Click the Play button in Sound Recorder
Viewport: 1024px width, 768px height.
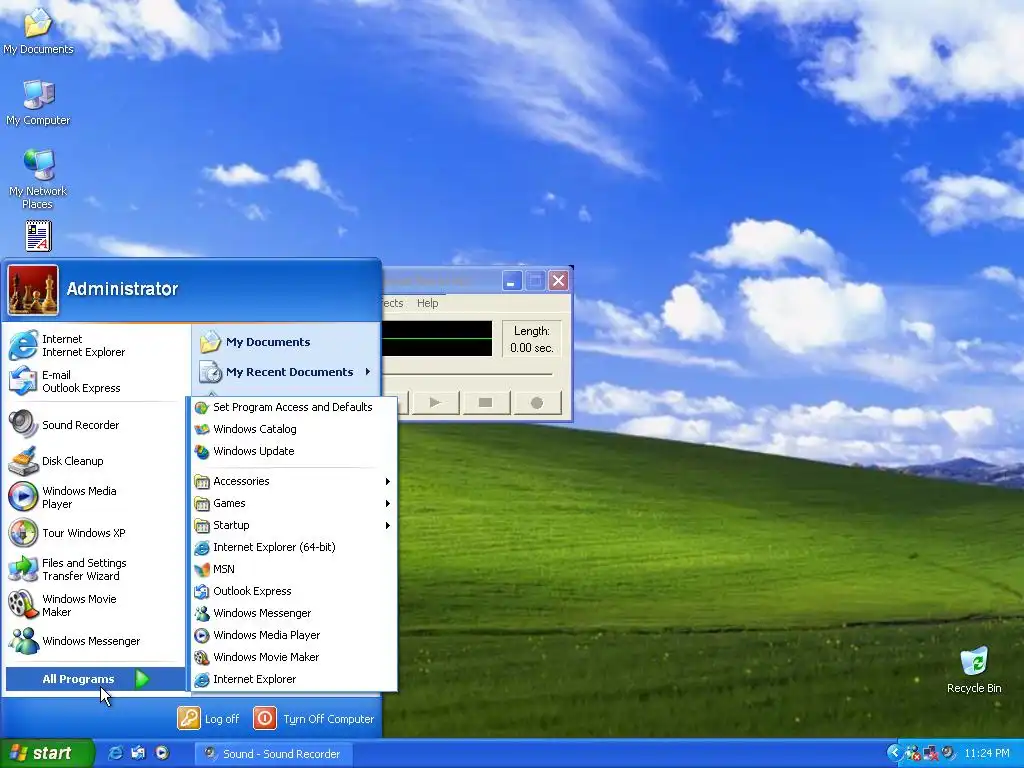[435, 403]
